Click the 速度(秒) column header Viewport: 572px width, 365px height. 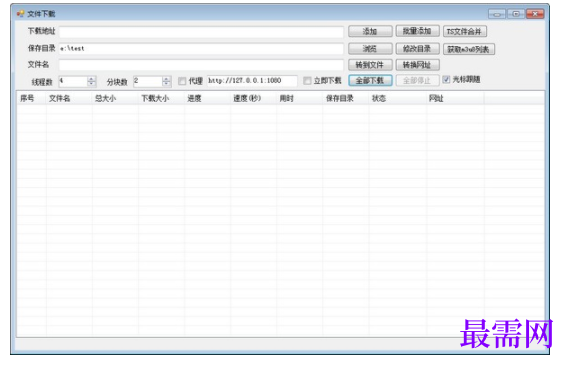coord(253,98)
